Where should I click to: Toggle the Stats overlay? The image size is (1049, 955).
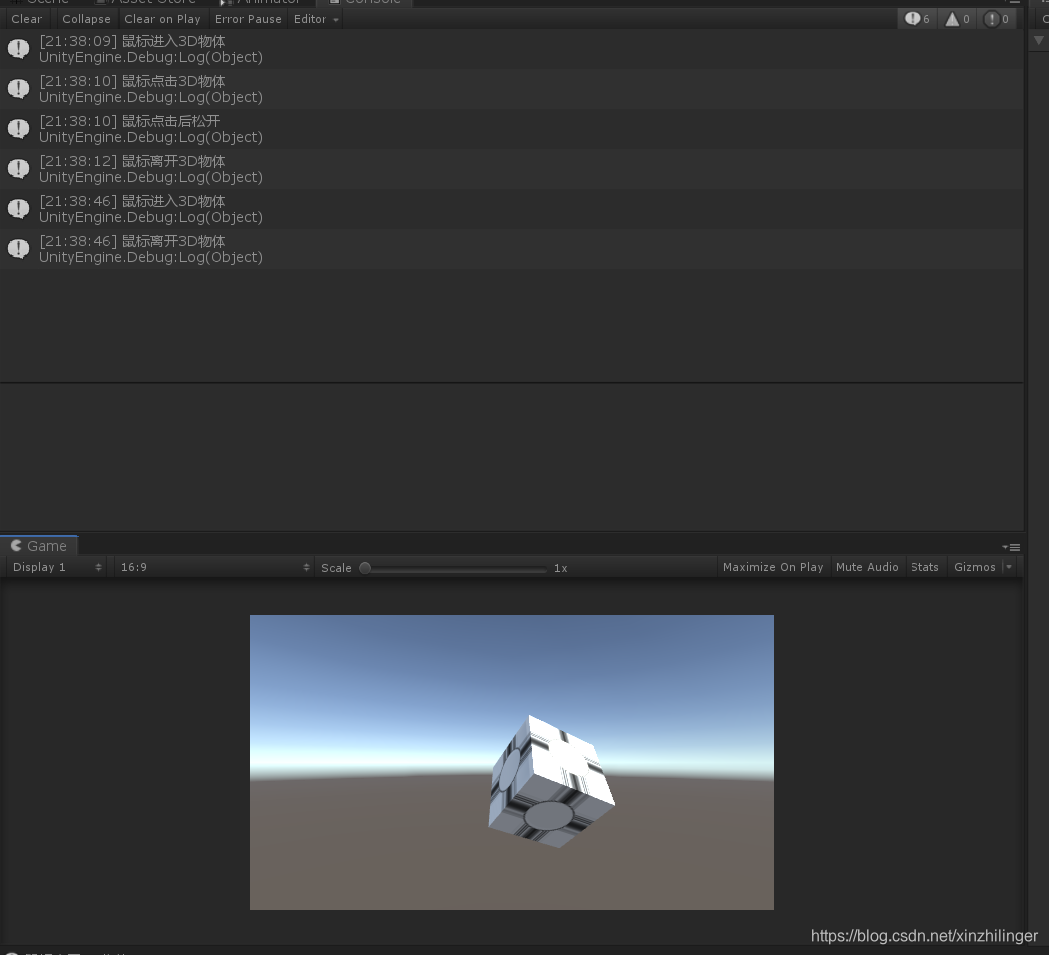pyautogui.click(x=925, y=567)
